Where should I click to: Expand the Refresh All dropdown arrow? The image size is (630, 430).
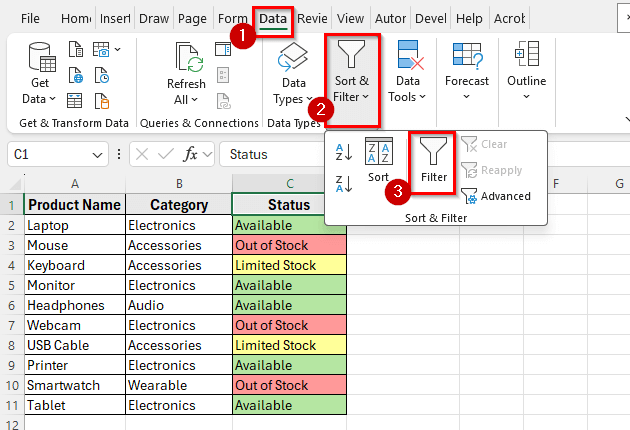(195, 99)
